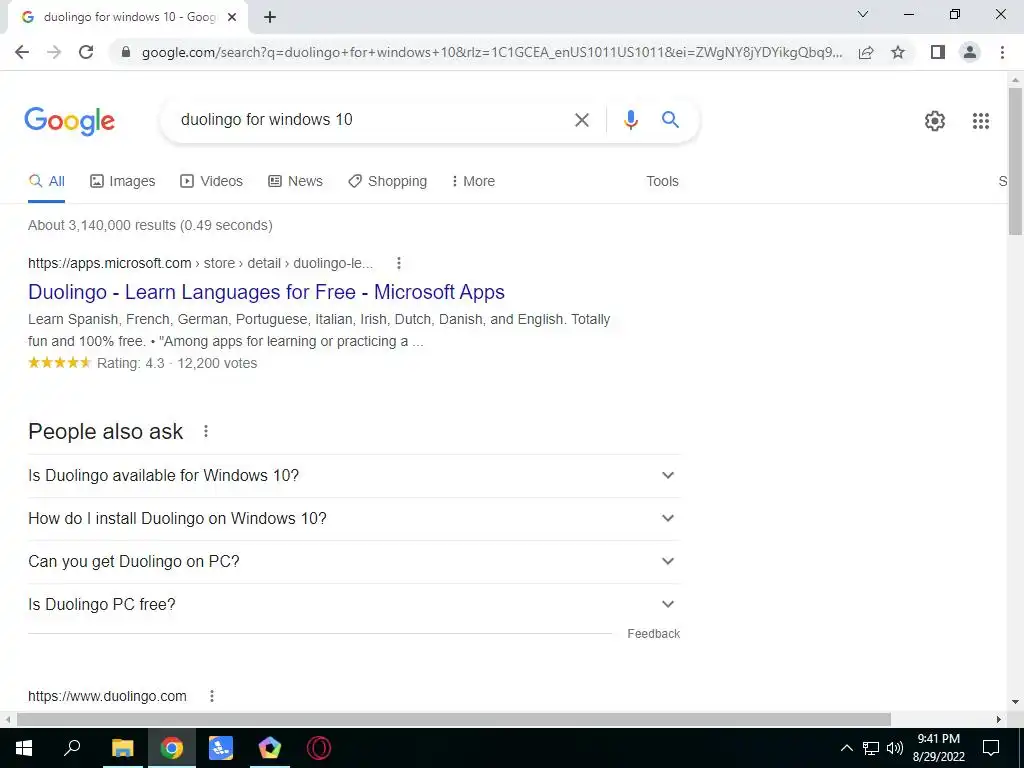
Task: Click the address bar URL
Action: click(x=492, y=52)
